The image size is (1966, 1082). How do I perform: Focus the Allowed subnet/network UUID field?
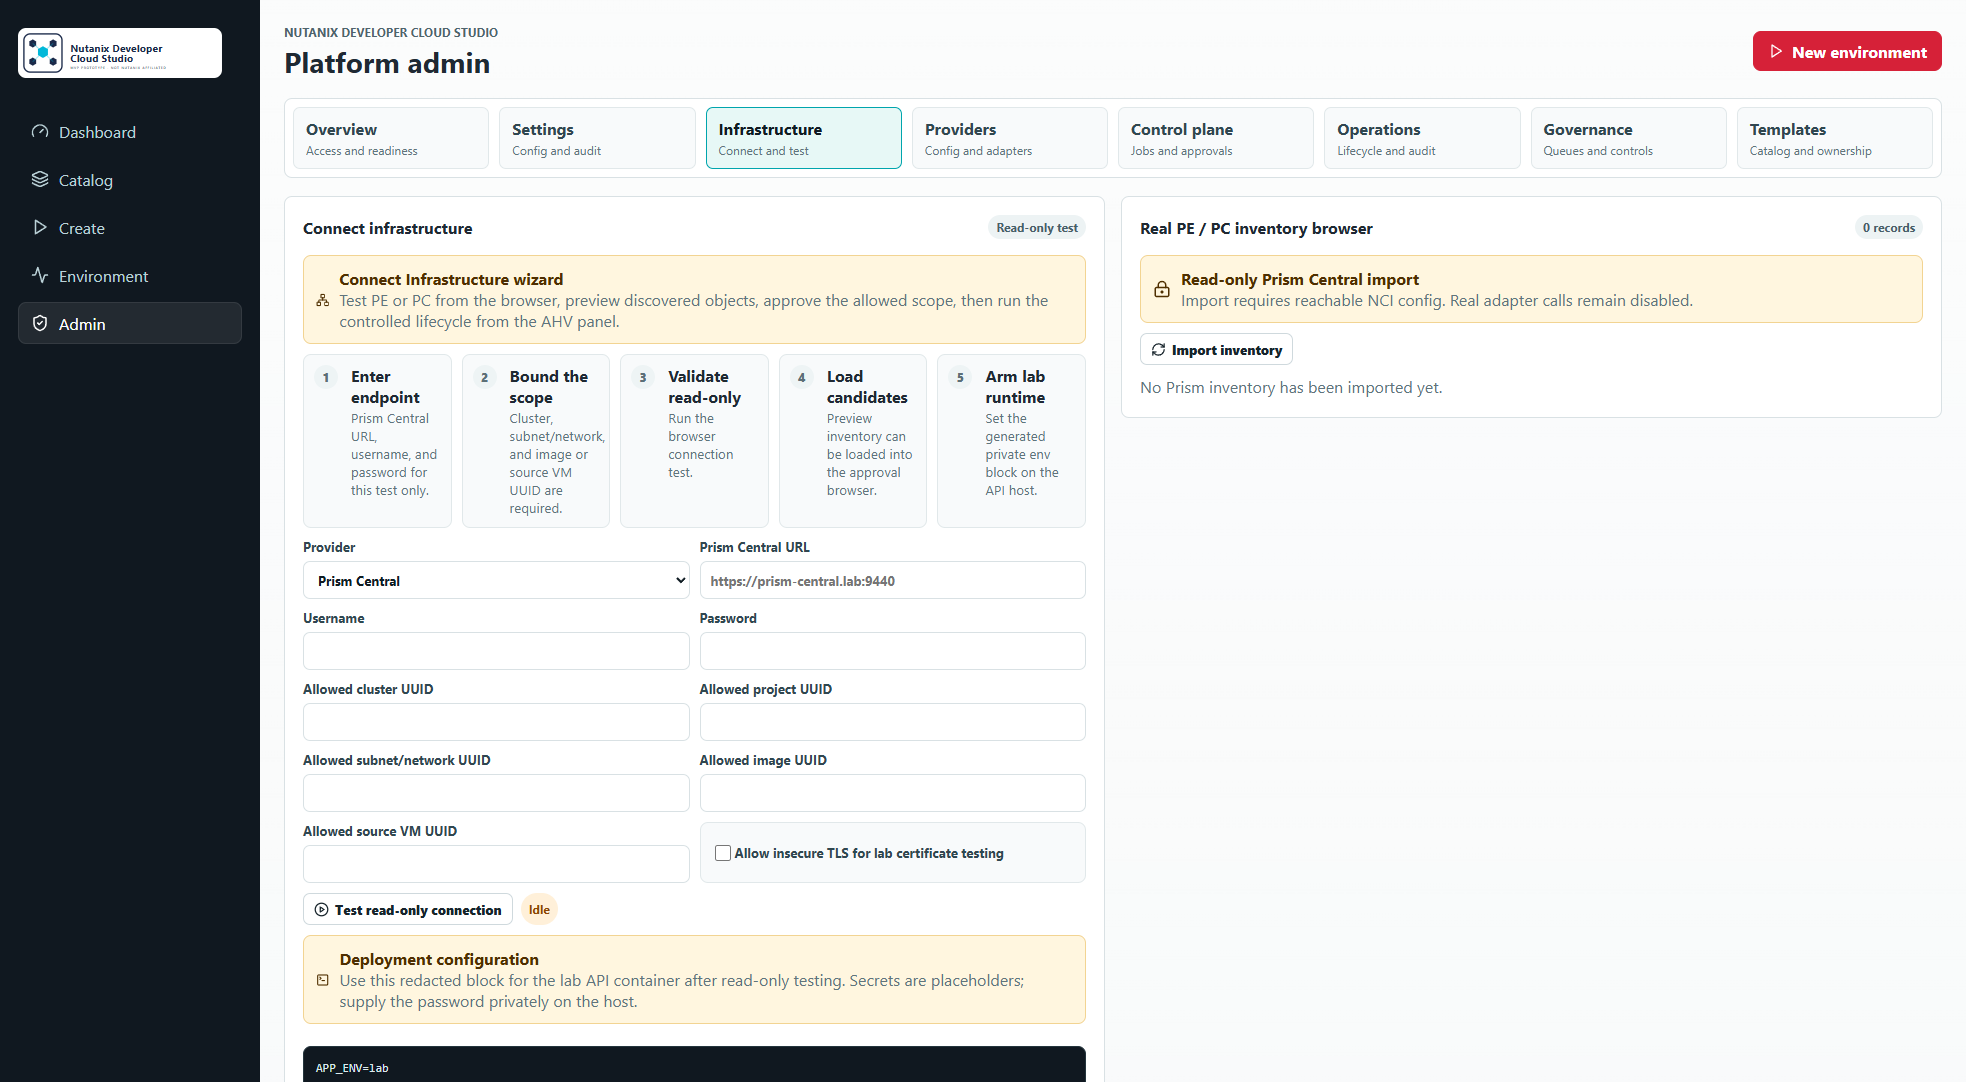pos(496,794)
